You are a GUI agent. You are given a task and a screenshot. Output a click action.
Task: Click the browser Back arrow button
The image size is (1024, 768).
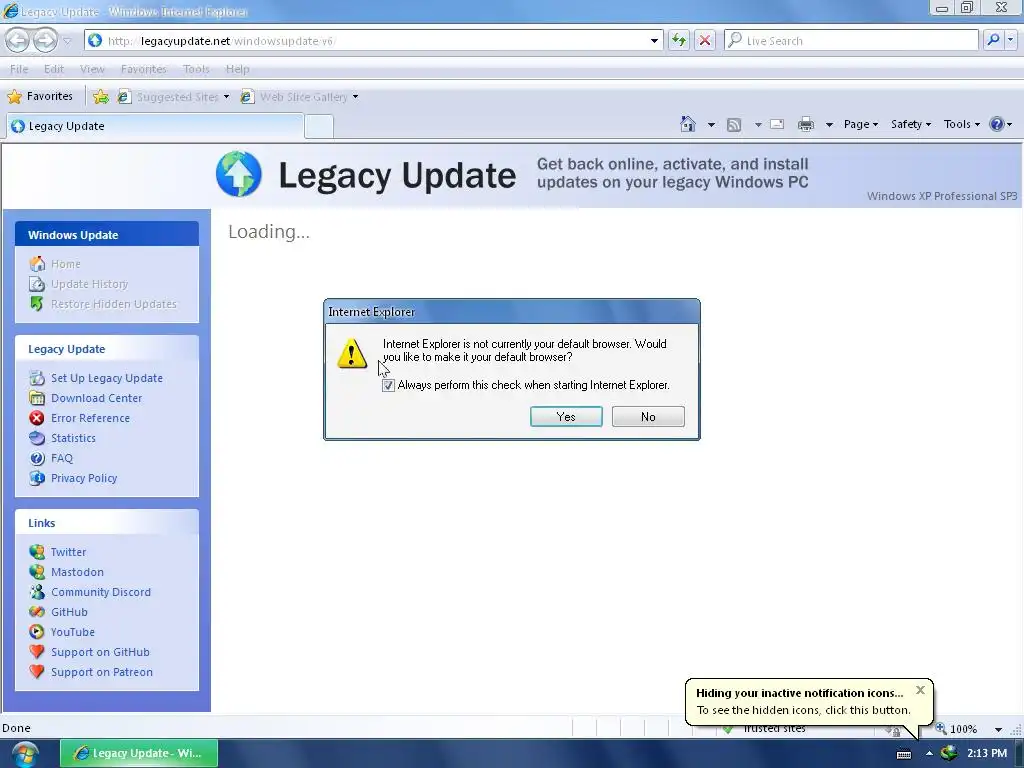point(18,40)
